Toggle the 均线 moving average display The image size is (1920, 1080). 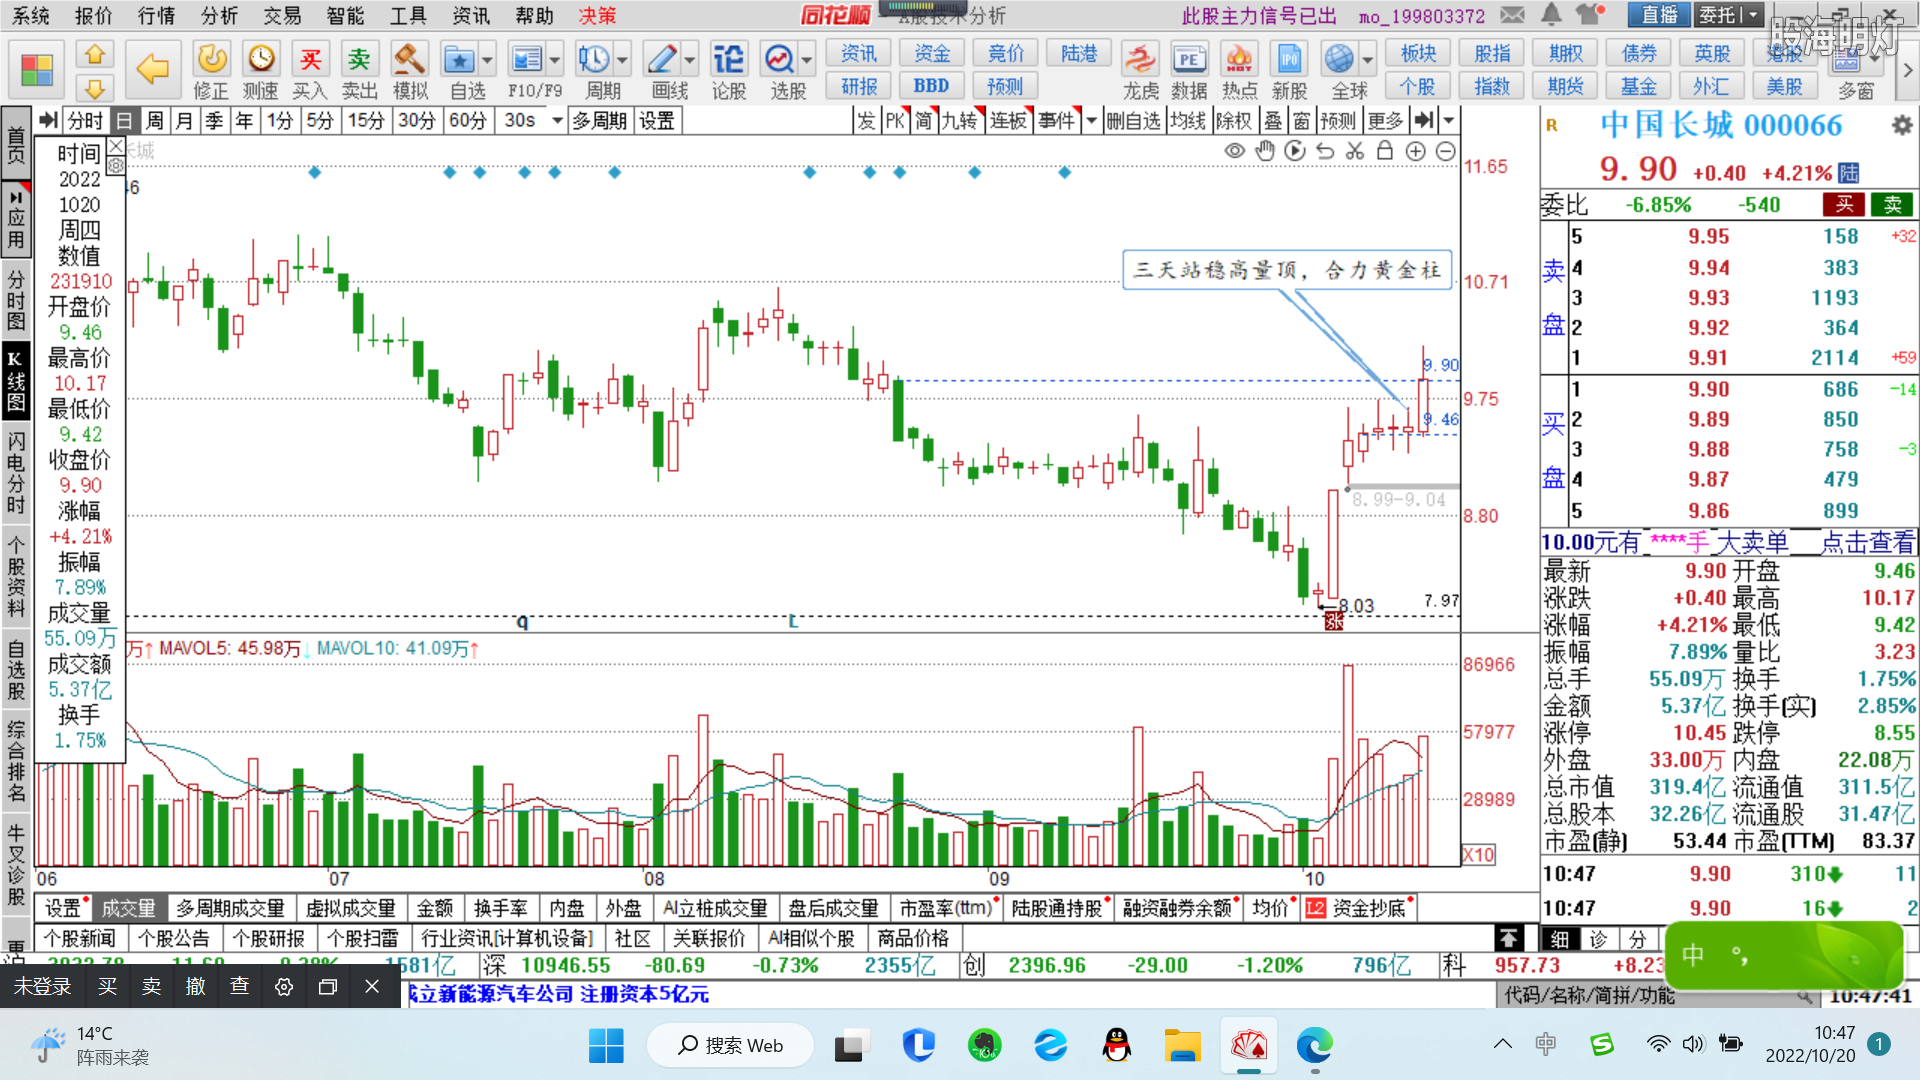click(x=1188, y=121)
